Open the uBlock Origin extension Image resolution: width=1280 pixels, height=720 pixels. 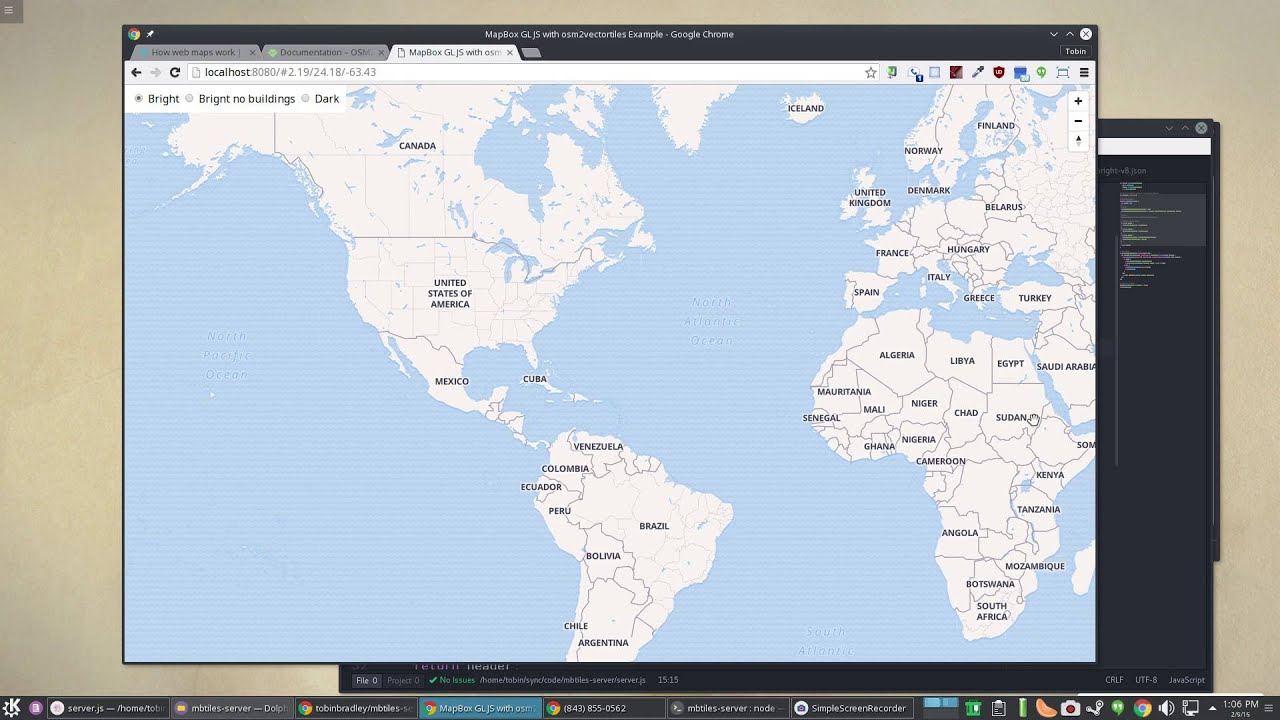coord(998,72)
